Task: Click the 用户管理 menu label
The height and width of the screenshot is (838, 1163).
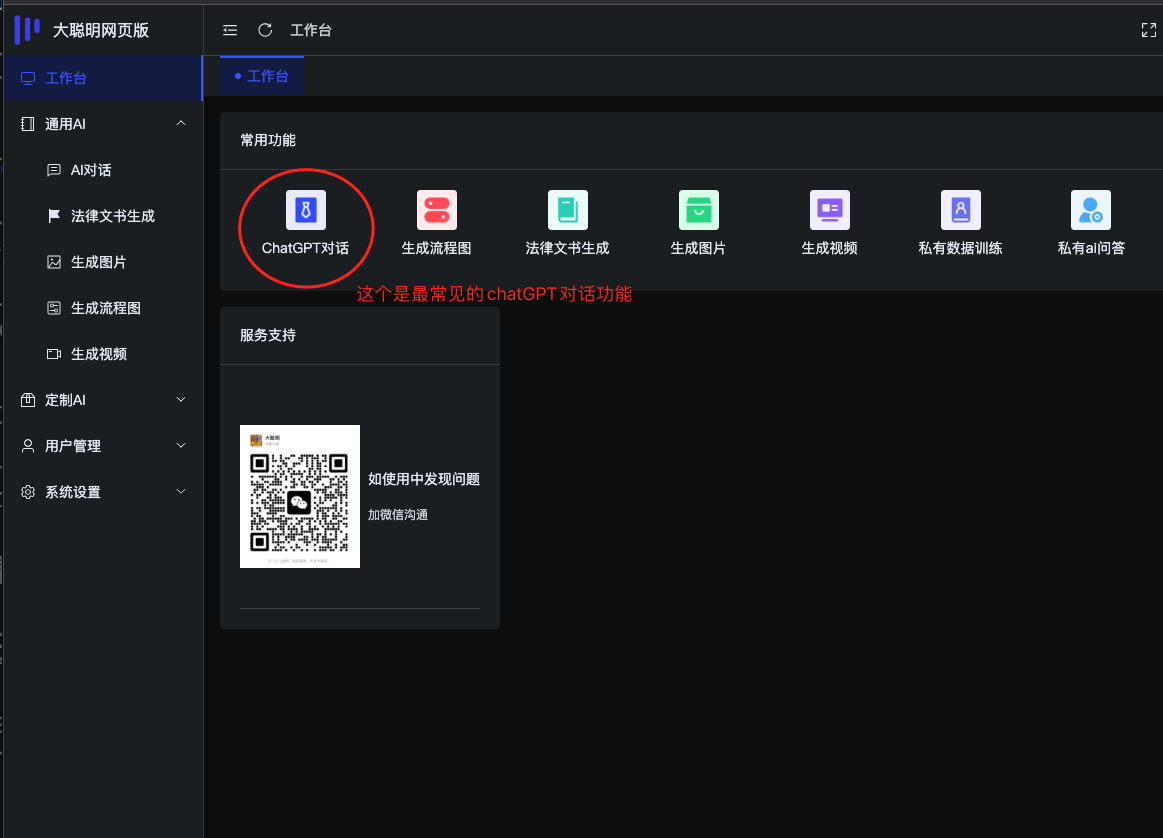Action: (73, 446)
